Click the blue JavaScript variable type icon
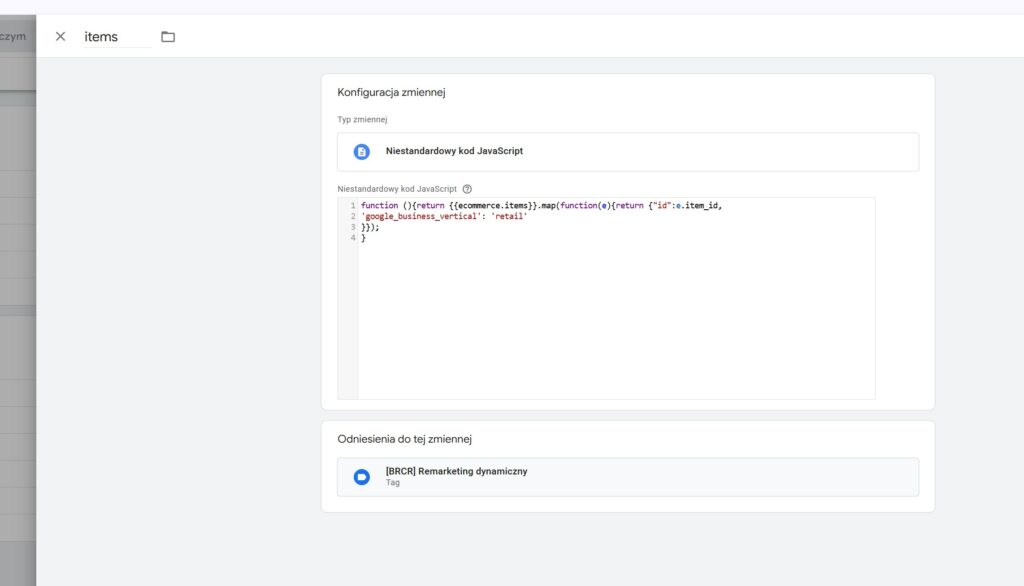The width and height of the screenshot is (1024, 586). pyautogui.click(x=362, y=152)
